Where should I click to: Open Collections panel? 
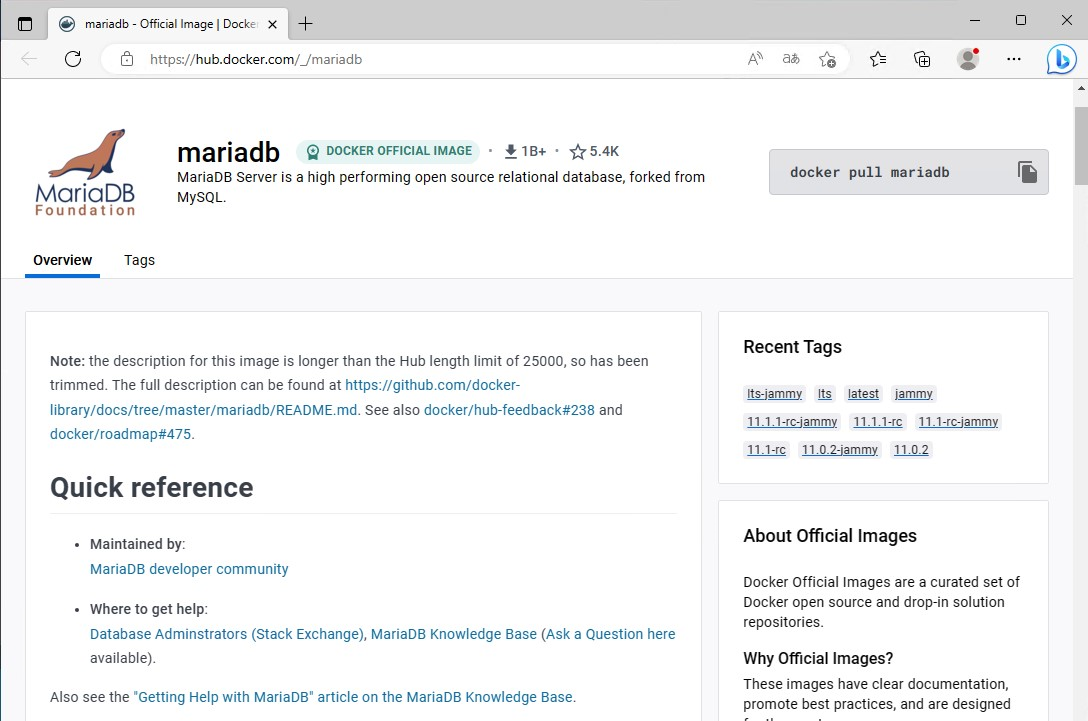pyautogui.click(x=922, y=59)
